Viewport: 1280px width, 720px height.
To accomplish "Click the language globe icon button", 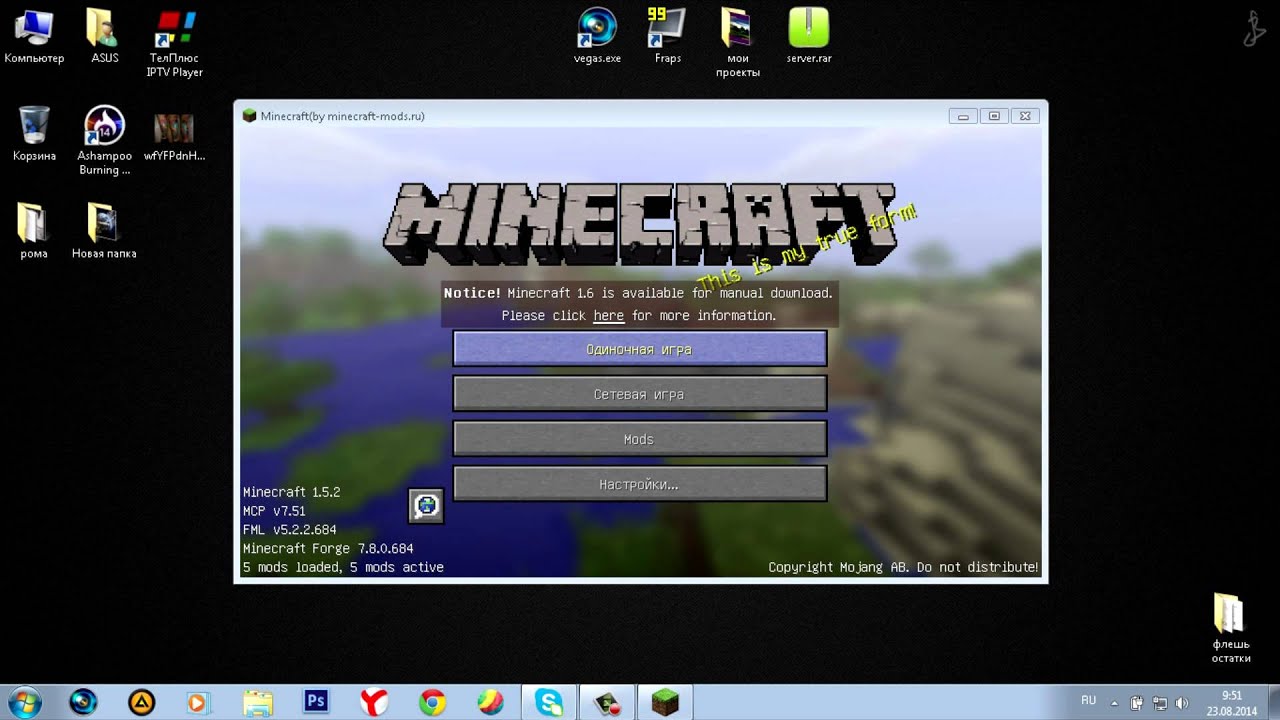I will 426,505.
